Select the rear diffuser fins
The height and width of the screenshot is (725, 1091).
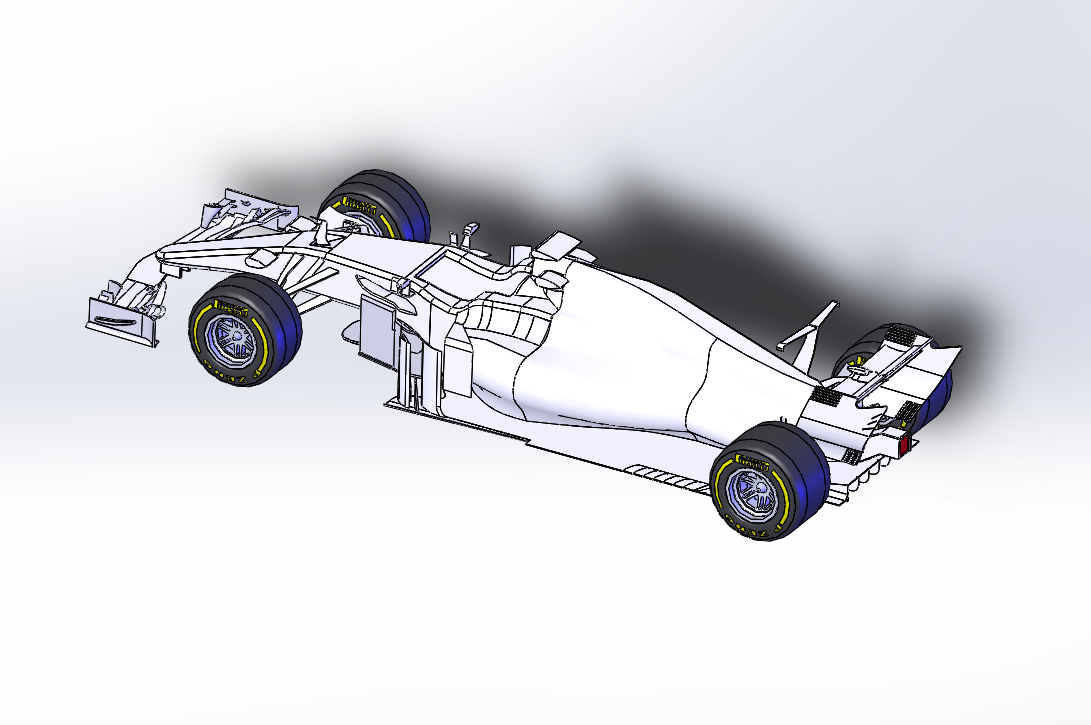865,476
